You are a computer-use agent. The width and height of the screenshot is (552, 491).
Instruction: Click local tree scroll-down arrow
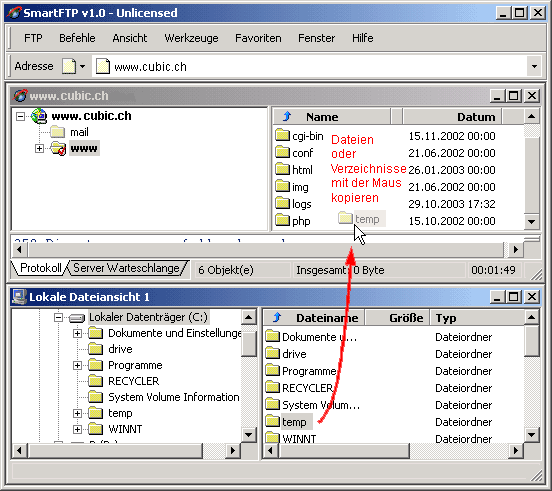pos(249,434)
